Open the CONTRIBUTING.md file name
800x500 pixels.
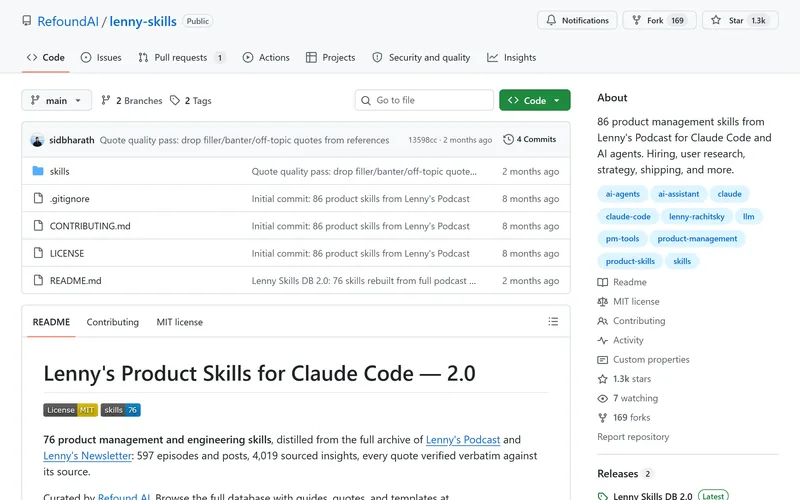pos(90,226)
